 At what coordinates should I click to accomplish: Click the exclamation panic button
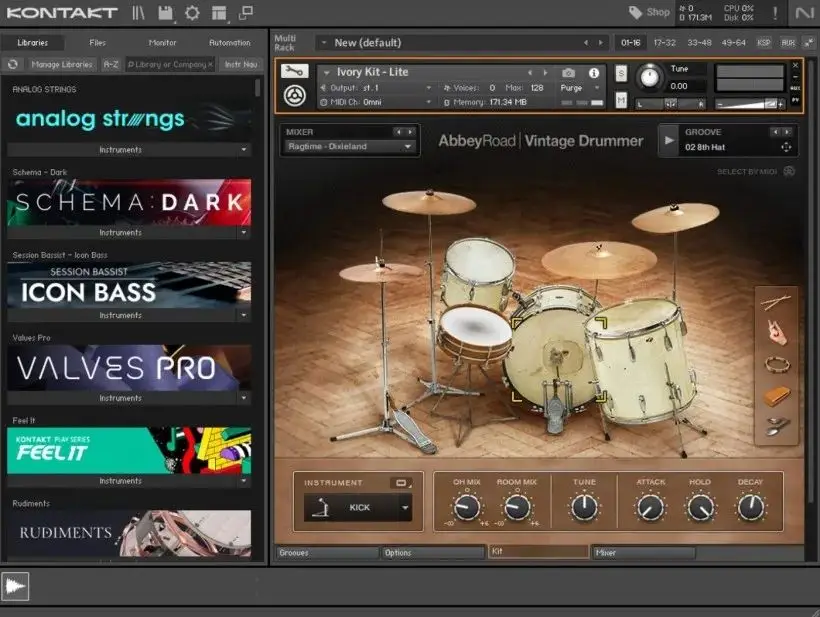(x=775, y=13)
